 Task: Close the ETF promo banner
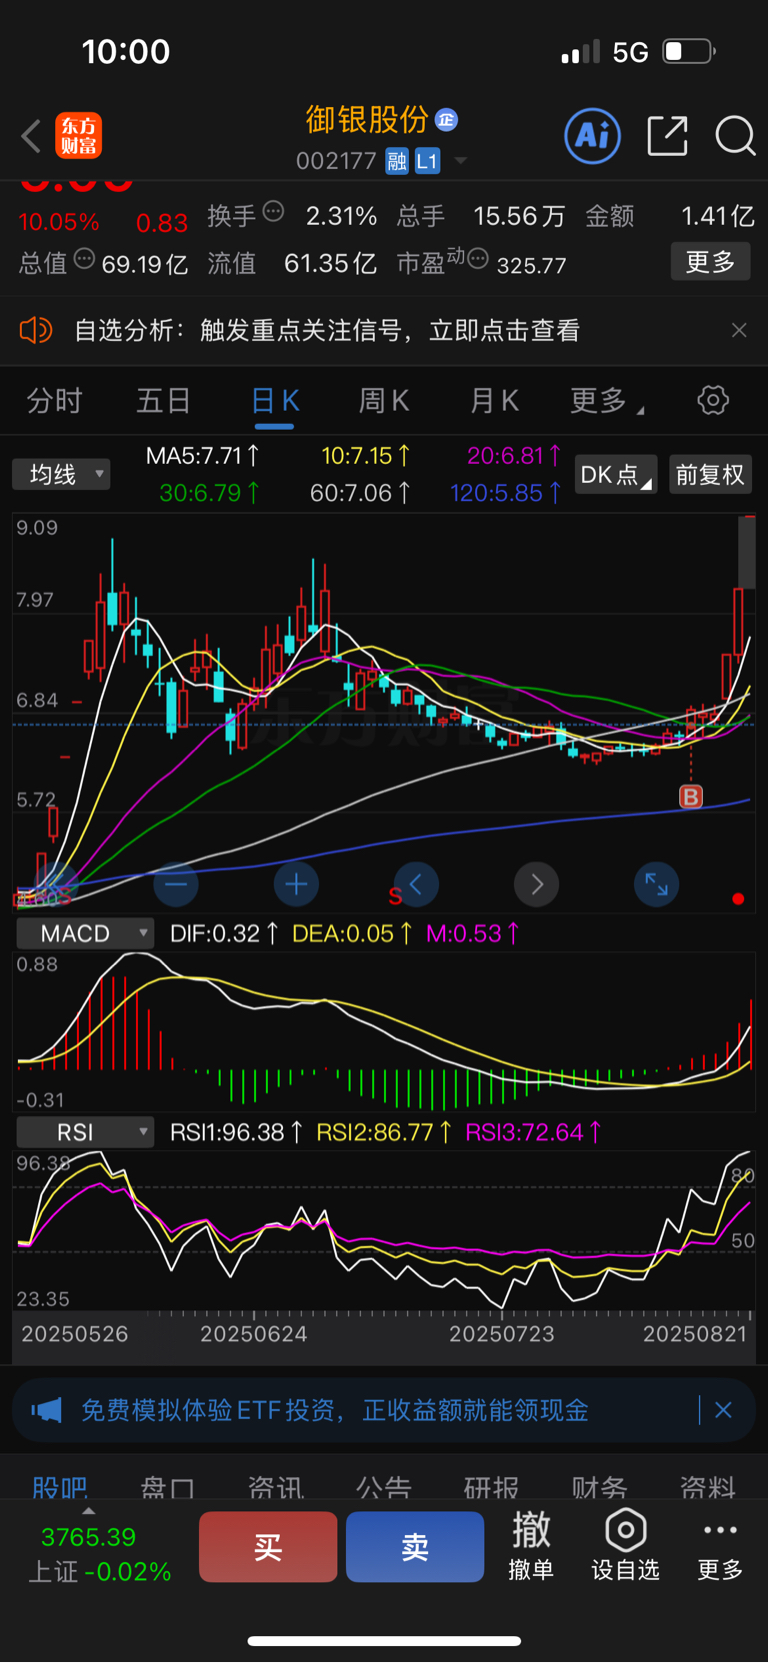pos(723,1410)
